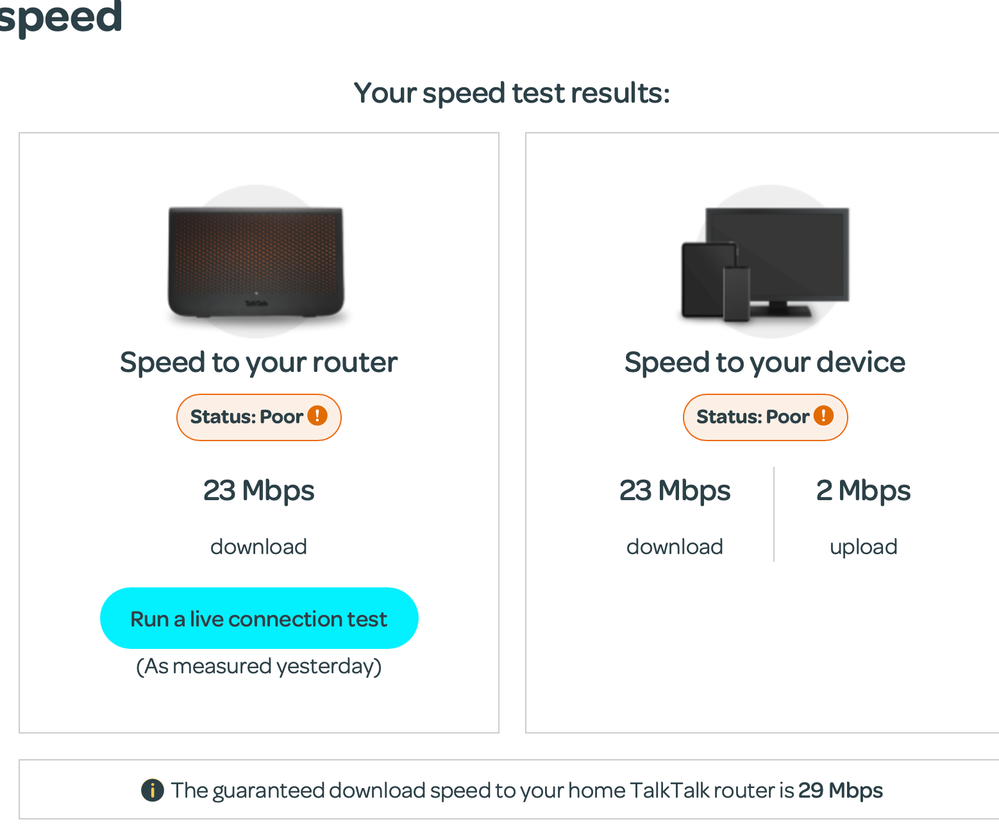Click the guaranteed download speed banner
The width and height of the screenshot is (999, 840).
coord(512,790)
